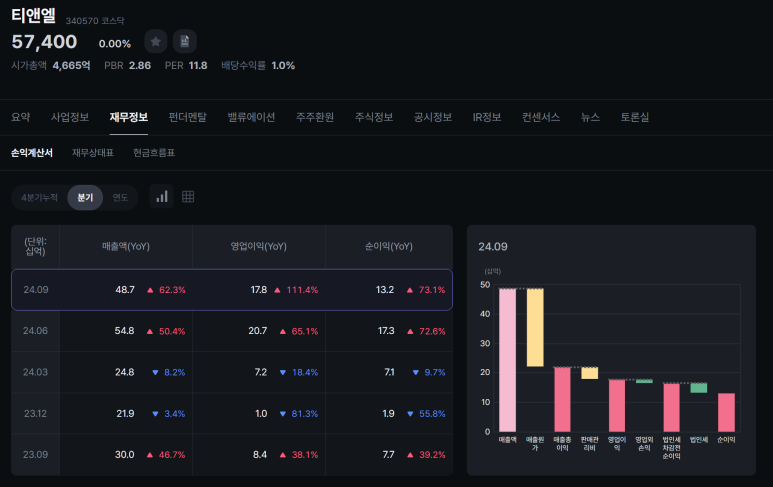Open the 사업정보 tab
The height and width of the screenshot is (487, 773).
(70, 117)
